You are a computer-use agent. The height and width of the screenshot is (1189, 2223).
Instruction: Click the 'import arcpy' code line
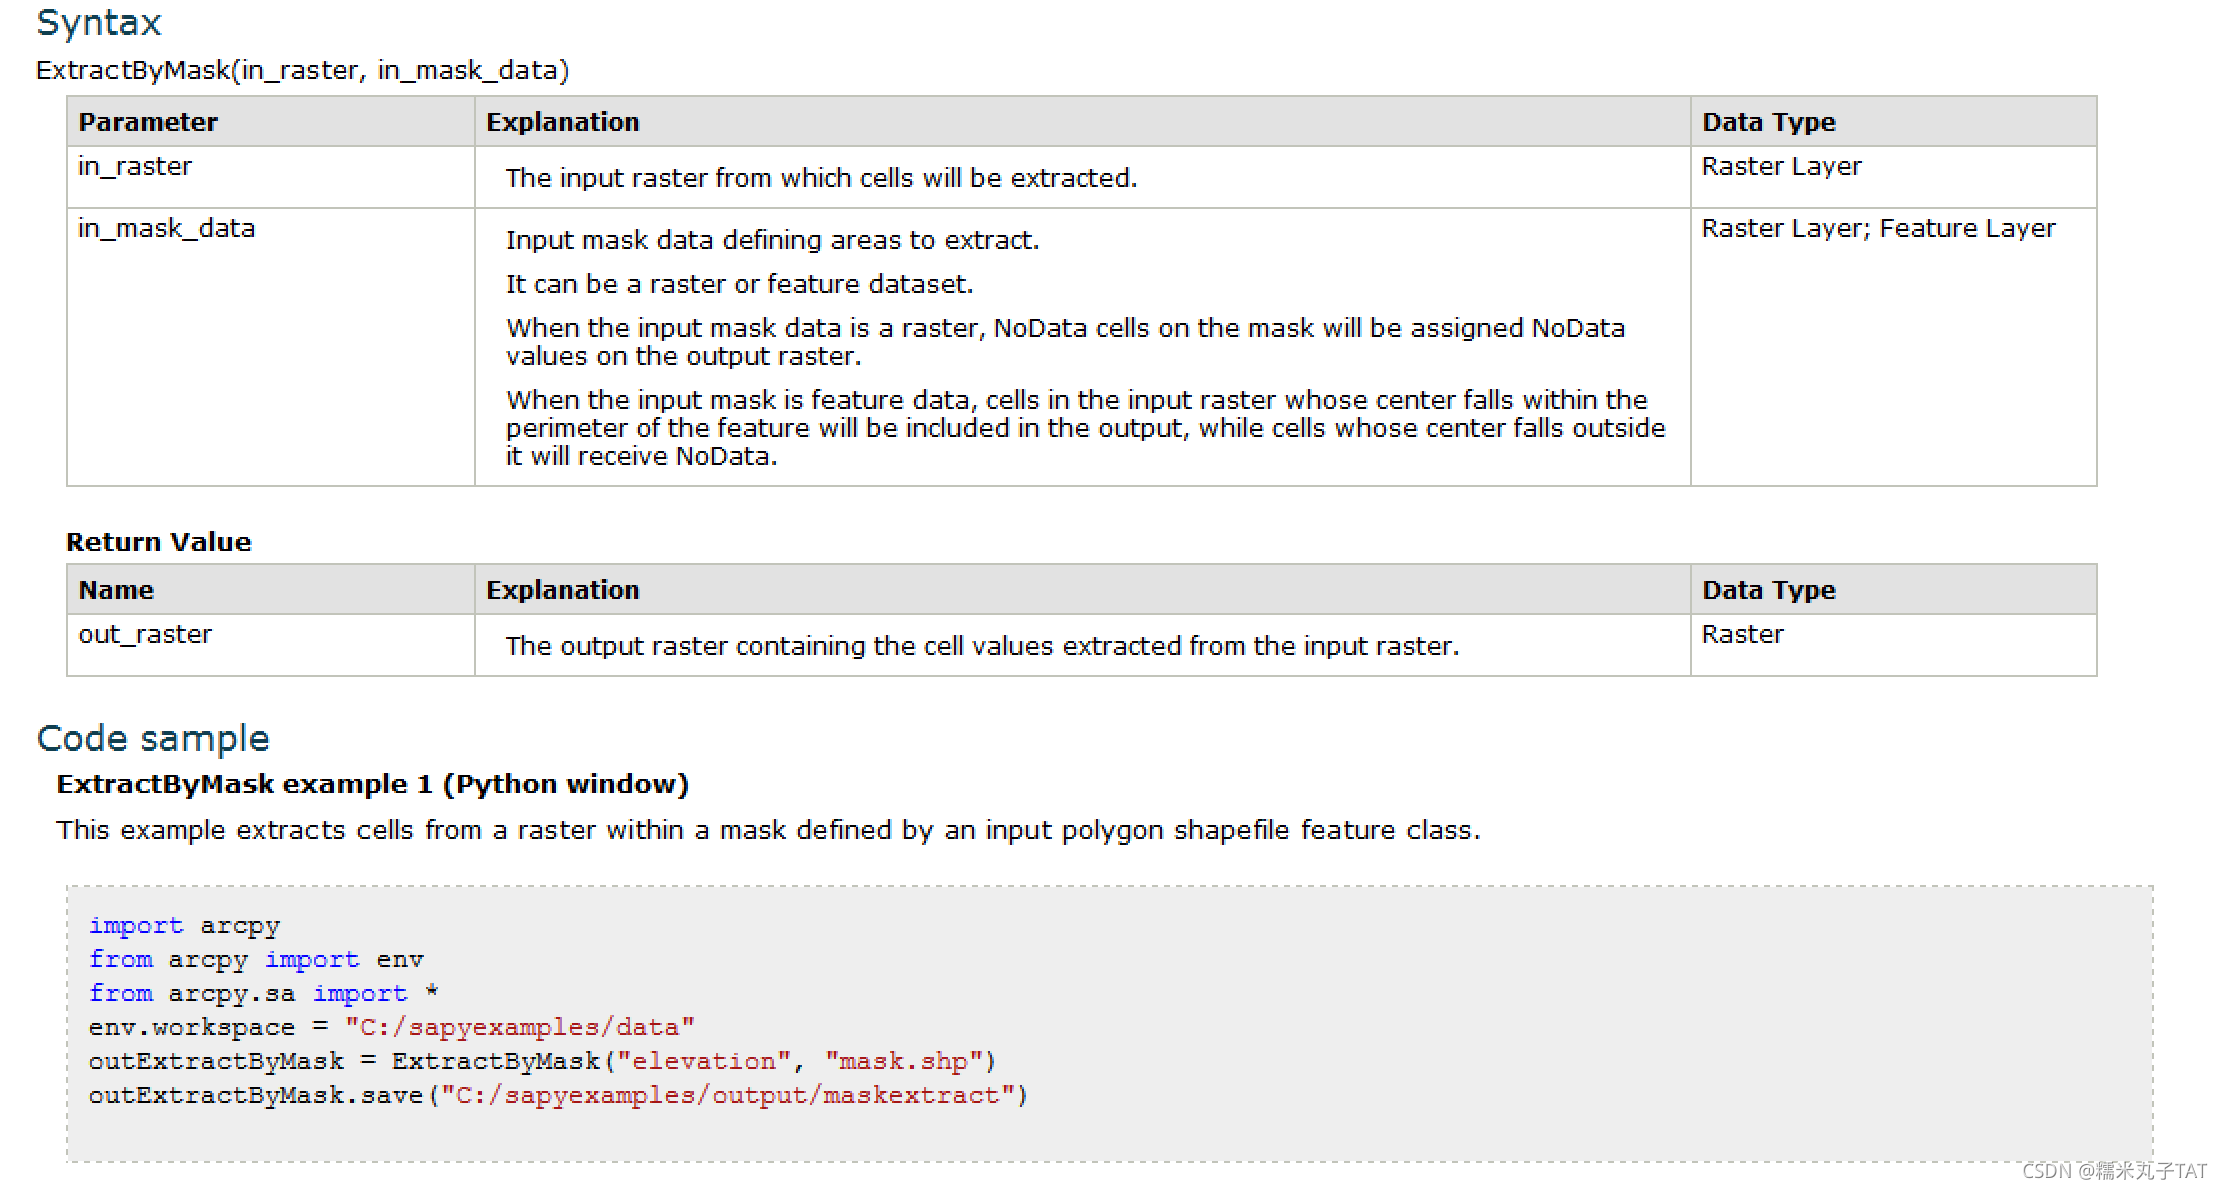pyautogui.click(x=184, y=926)
